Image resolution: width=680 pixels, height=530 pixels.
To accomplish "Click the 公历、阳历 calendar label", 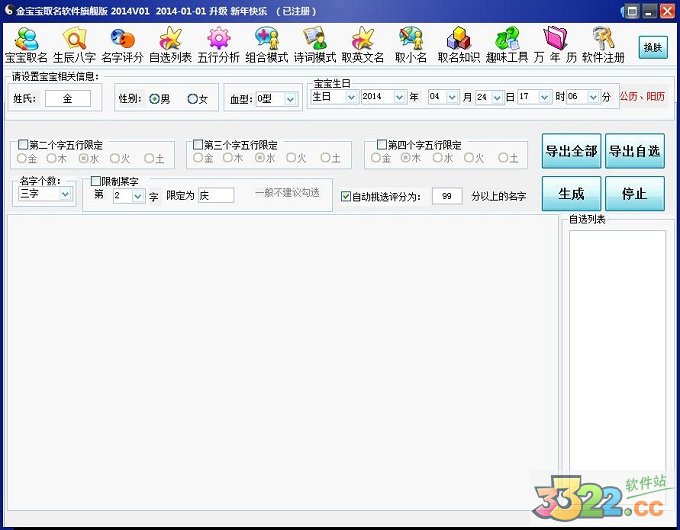I will [x=642, y=96].
